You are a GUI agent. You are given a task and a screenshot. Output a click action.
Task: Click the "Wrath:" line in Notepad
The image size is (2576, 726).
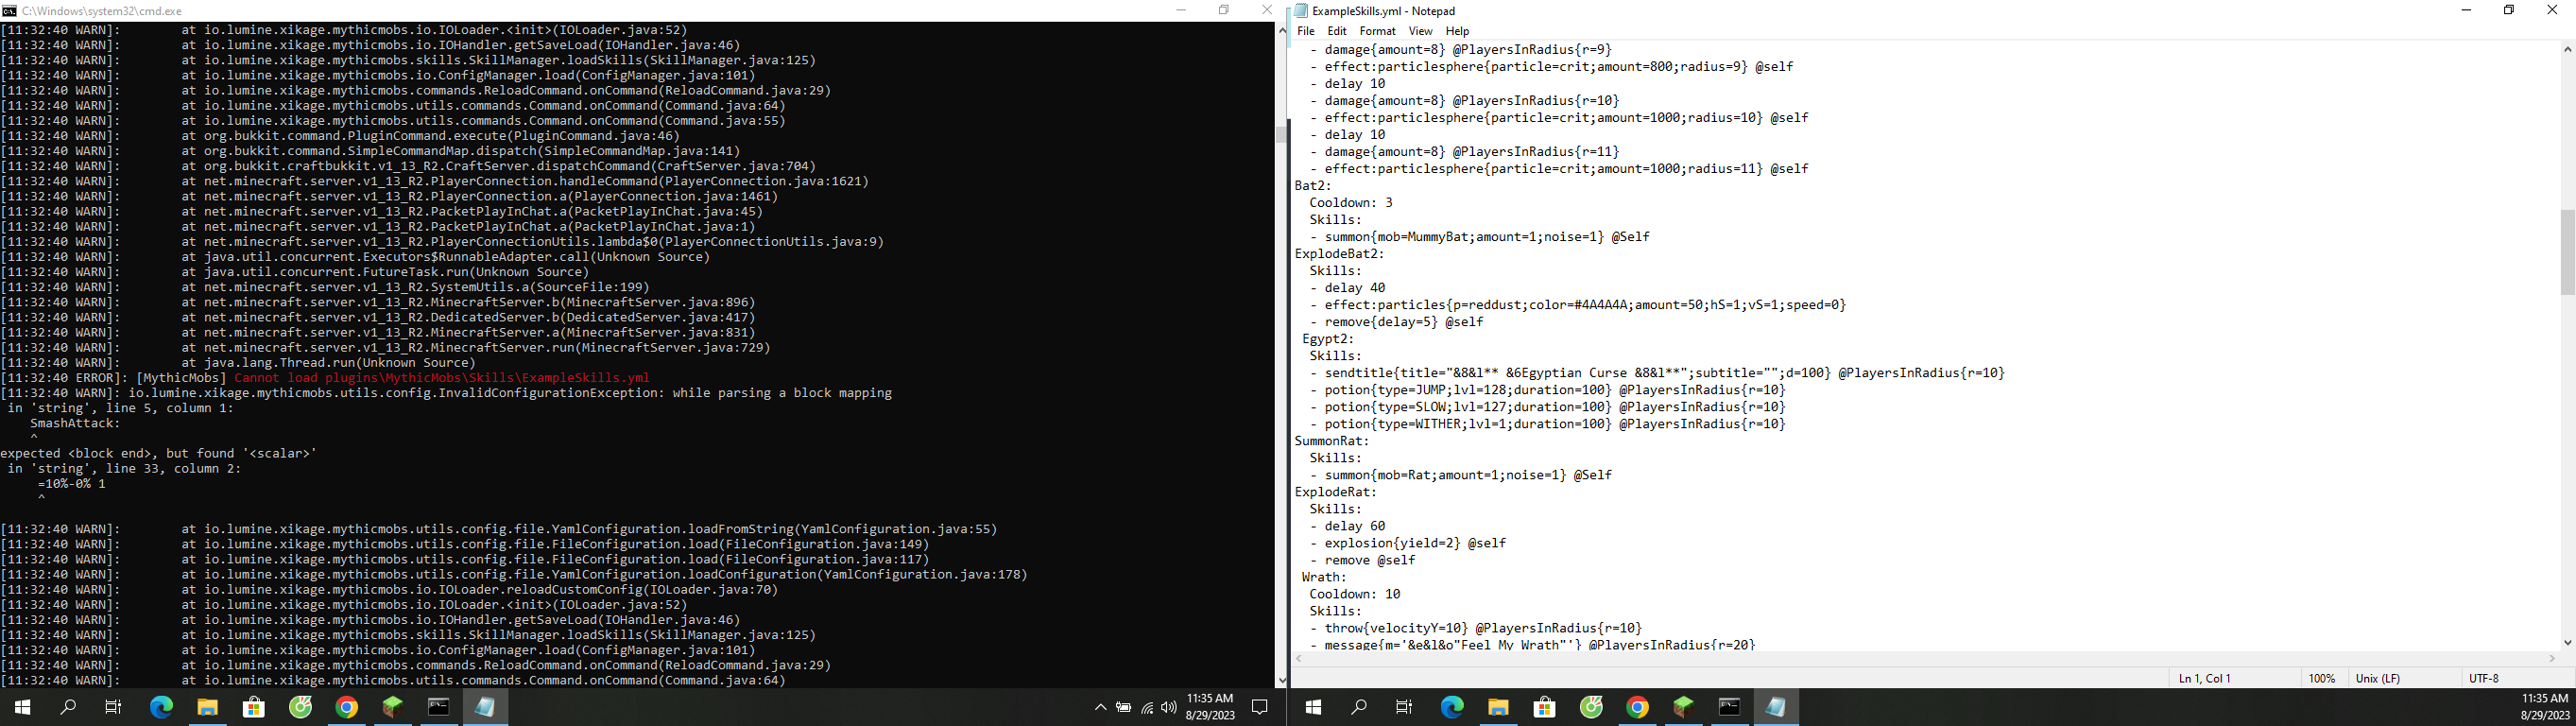coord(1324,577)
